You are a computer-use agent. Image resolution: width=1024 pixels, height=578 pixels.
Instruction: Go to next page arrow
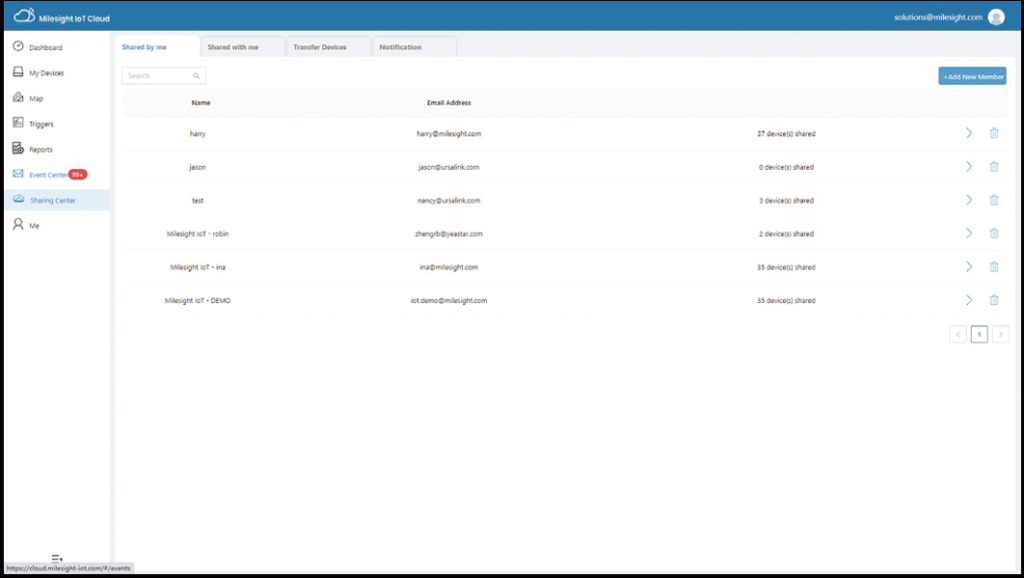1000,334
